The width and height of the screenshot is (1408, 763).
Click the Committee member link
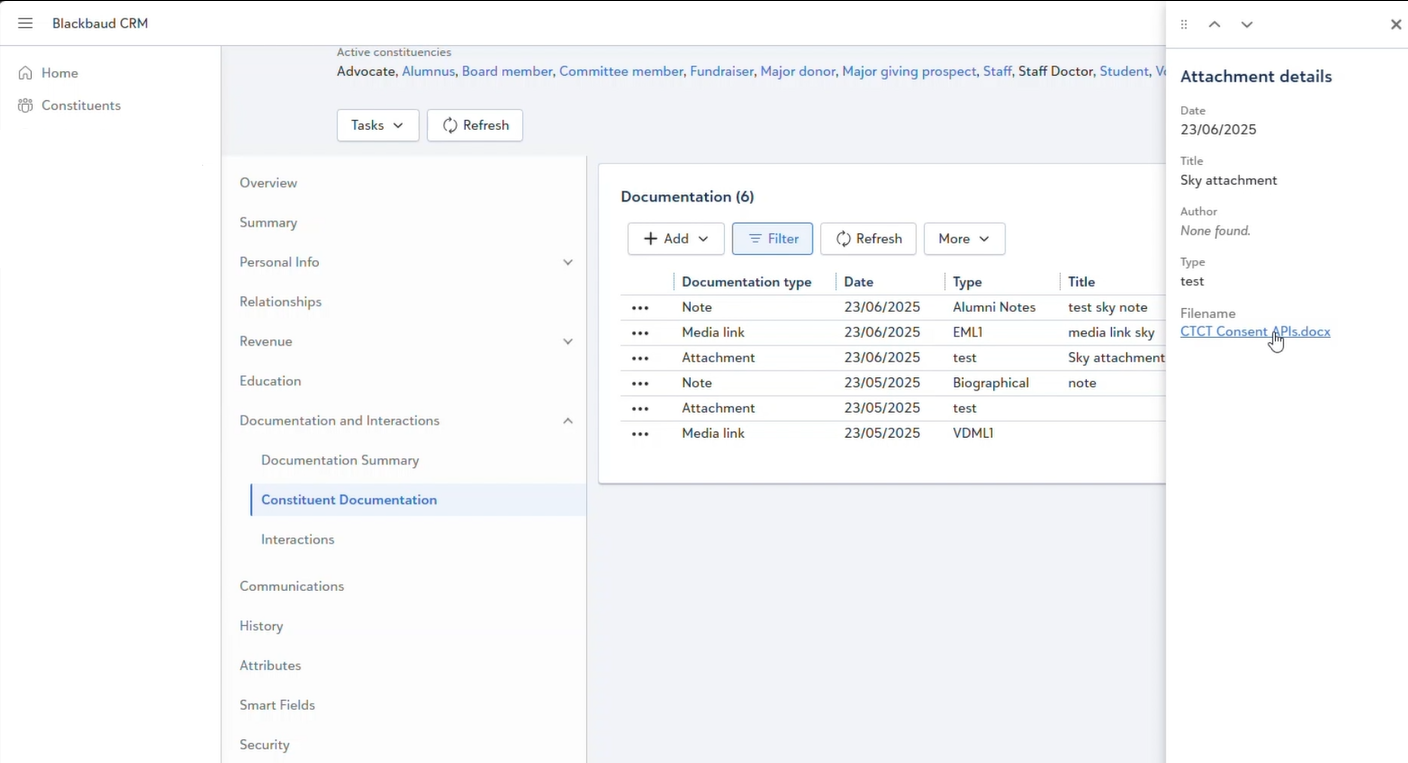point(621,71)
